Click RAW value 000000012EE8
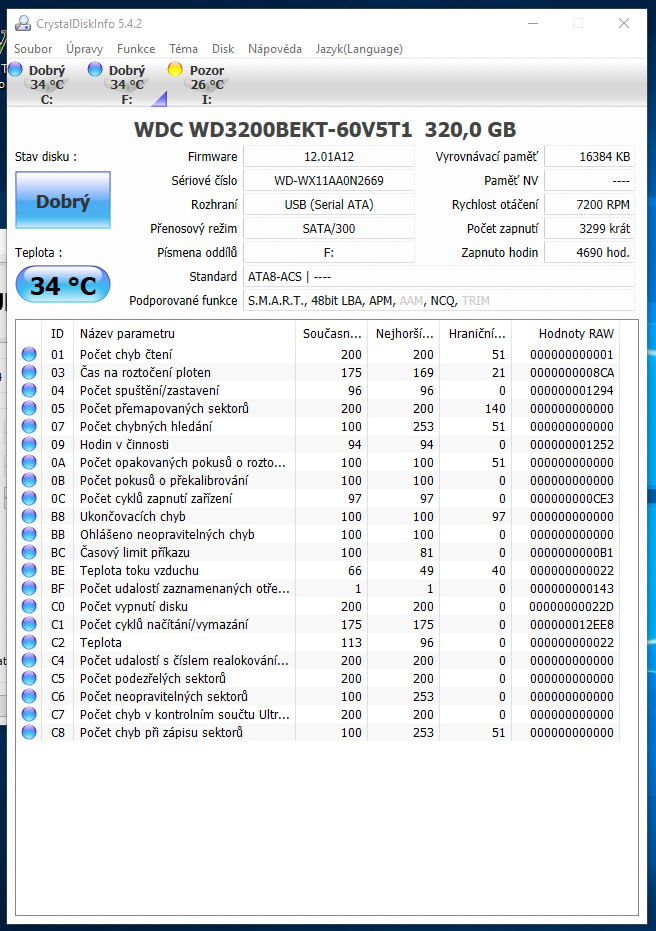 pyautogui.click(x=572, y=625)
